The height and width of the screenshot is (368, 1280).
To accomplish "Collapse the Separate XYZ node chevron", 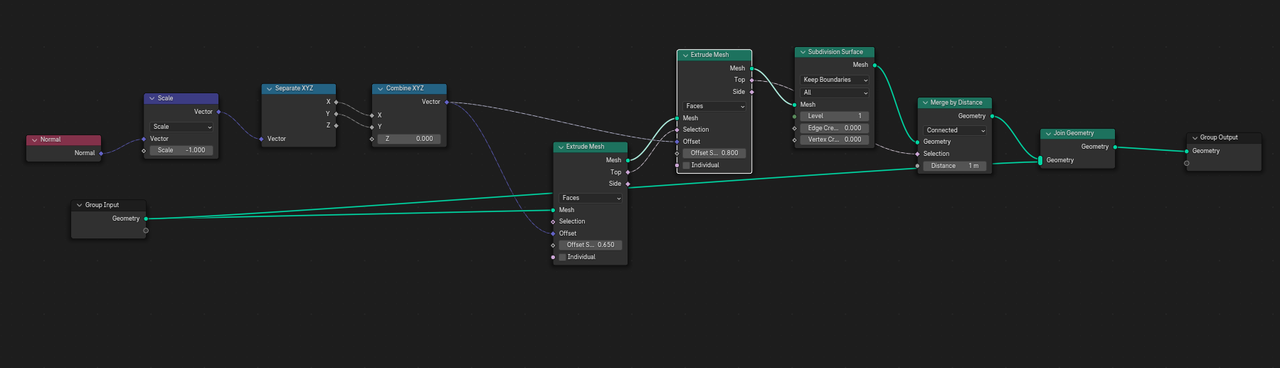I will coord(269,89).
